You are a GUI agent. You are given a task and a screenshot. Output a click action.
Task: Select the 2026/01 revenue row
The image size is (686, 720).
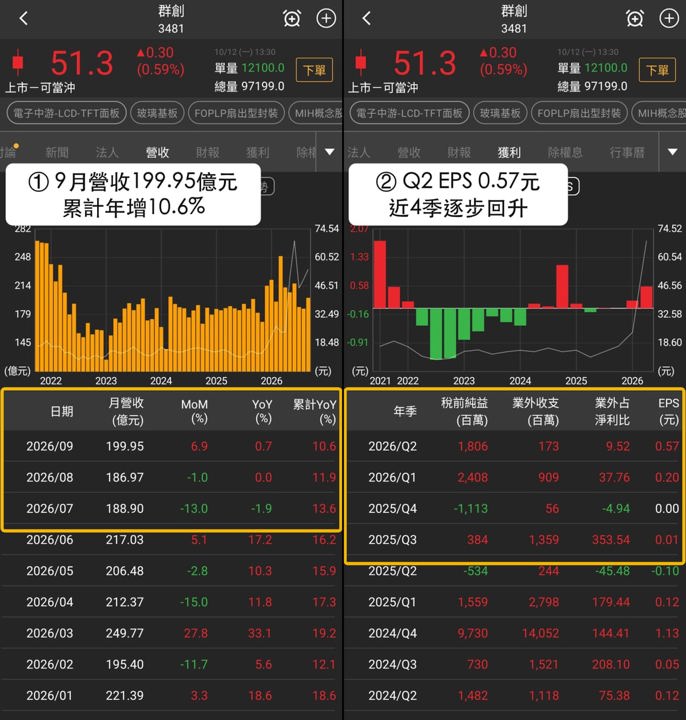171,696
